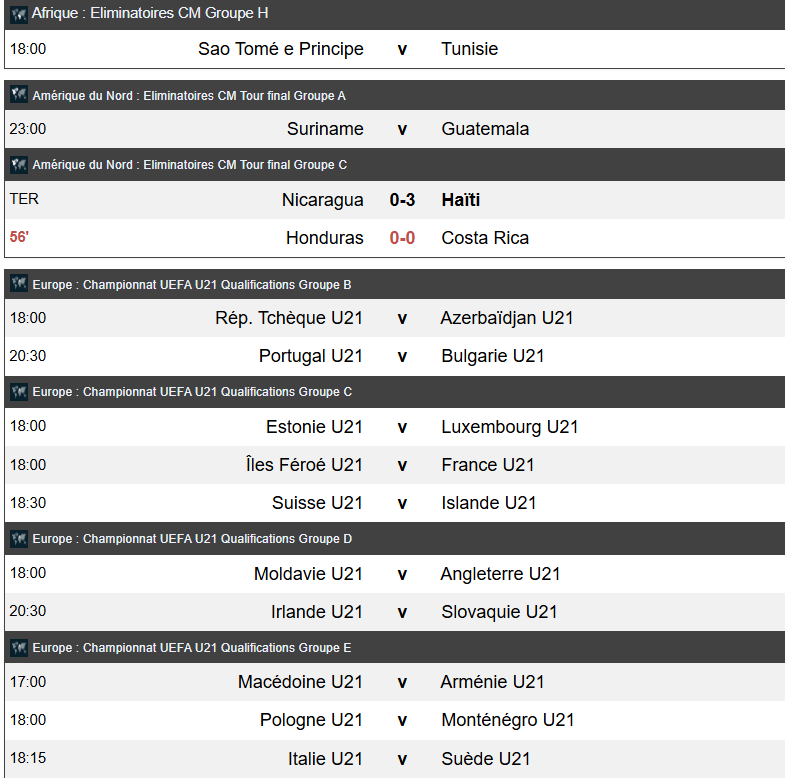Click the red 56' live minute indicator

[x=19, y=237]
